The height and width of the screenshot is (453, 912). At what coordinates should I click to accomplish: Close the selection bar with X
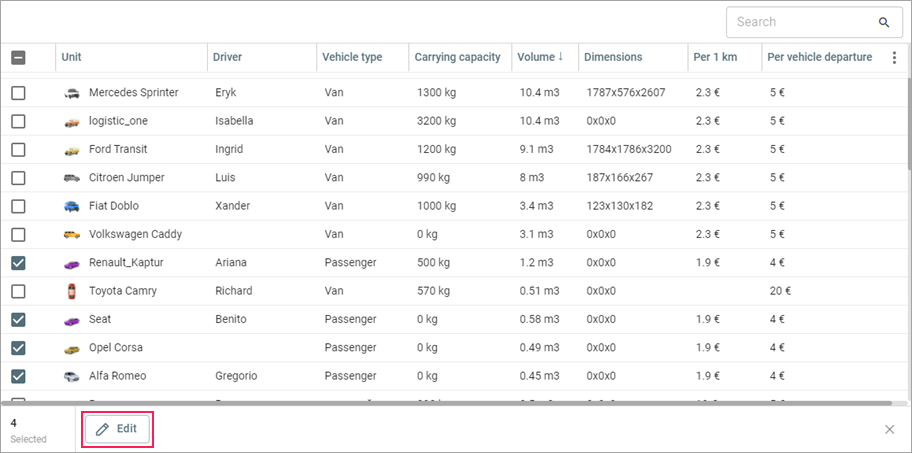point(890,429)
